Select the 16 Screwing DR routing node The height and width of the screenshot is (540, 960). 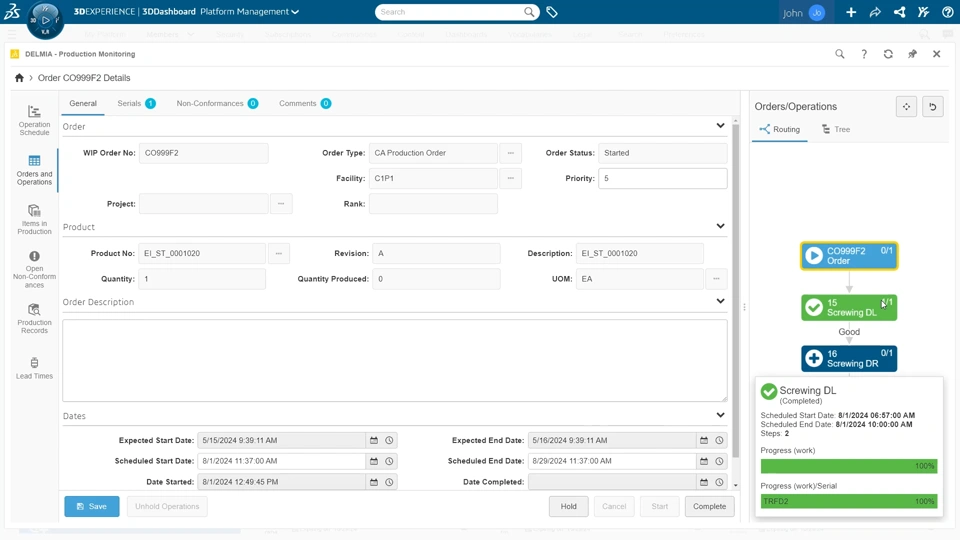(849, 358)
